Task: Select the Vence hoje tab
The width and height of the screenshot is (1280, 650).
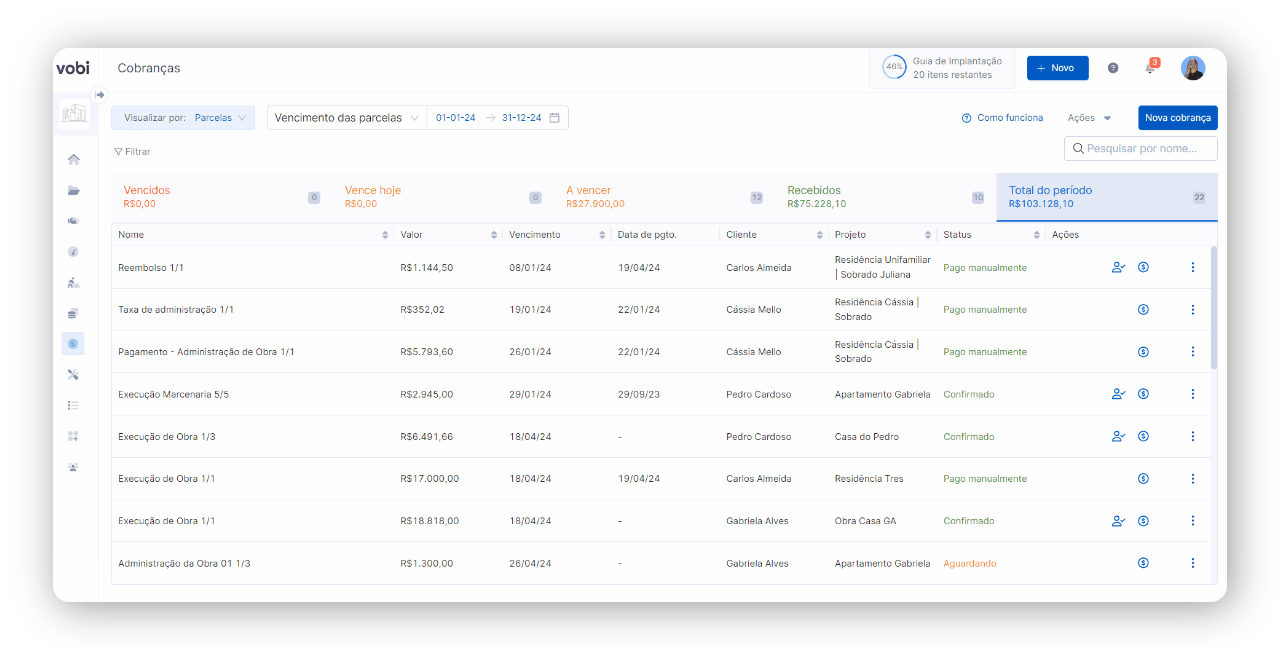Action: point(443,197)
